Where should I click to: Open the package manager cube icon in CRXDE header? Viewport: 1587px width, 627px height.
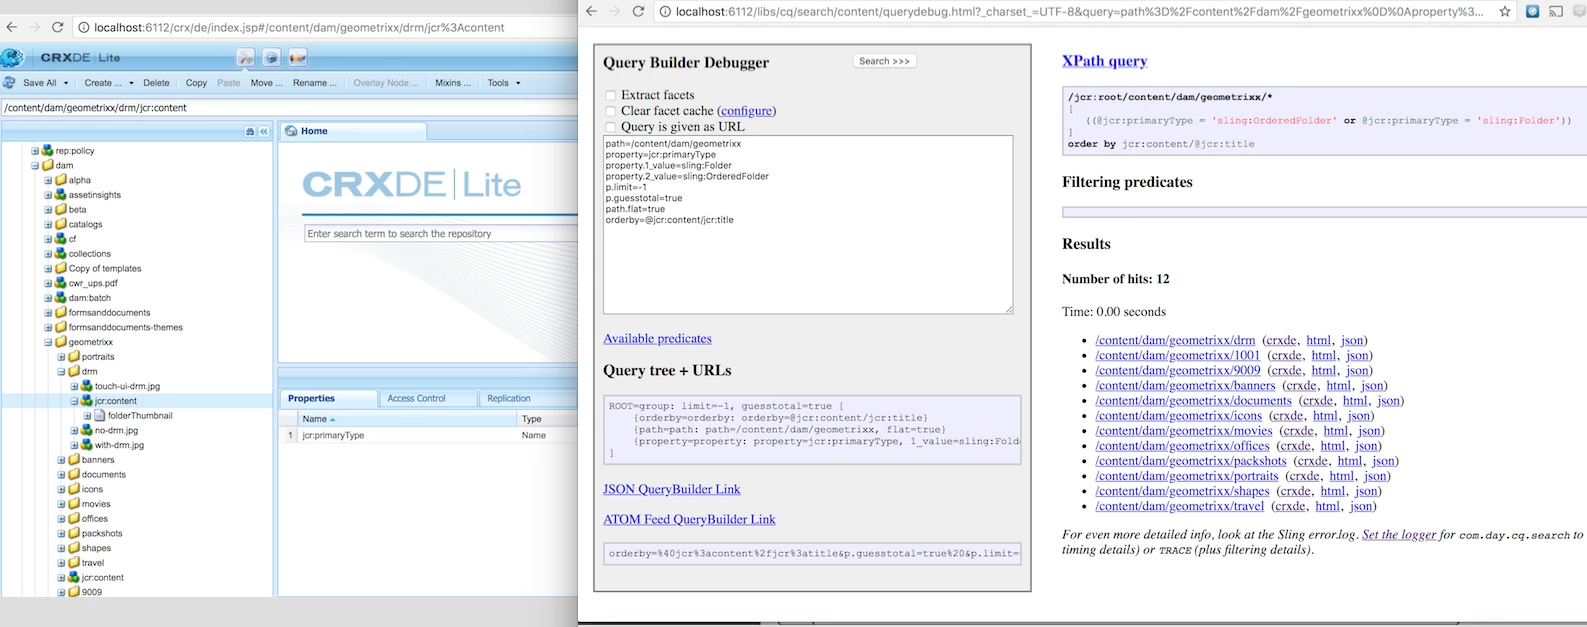pyautogui.click(x=271, y=58)
